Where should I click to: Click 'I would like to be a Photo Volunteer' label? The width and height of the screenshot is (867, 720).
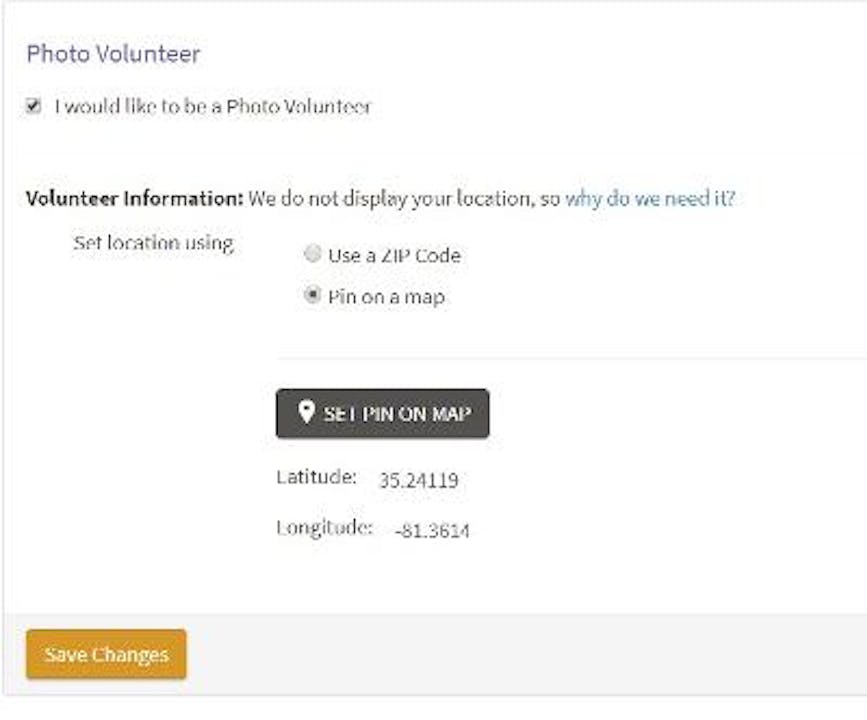pyautogui.click(x=212, y=106)
